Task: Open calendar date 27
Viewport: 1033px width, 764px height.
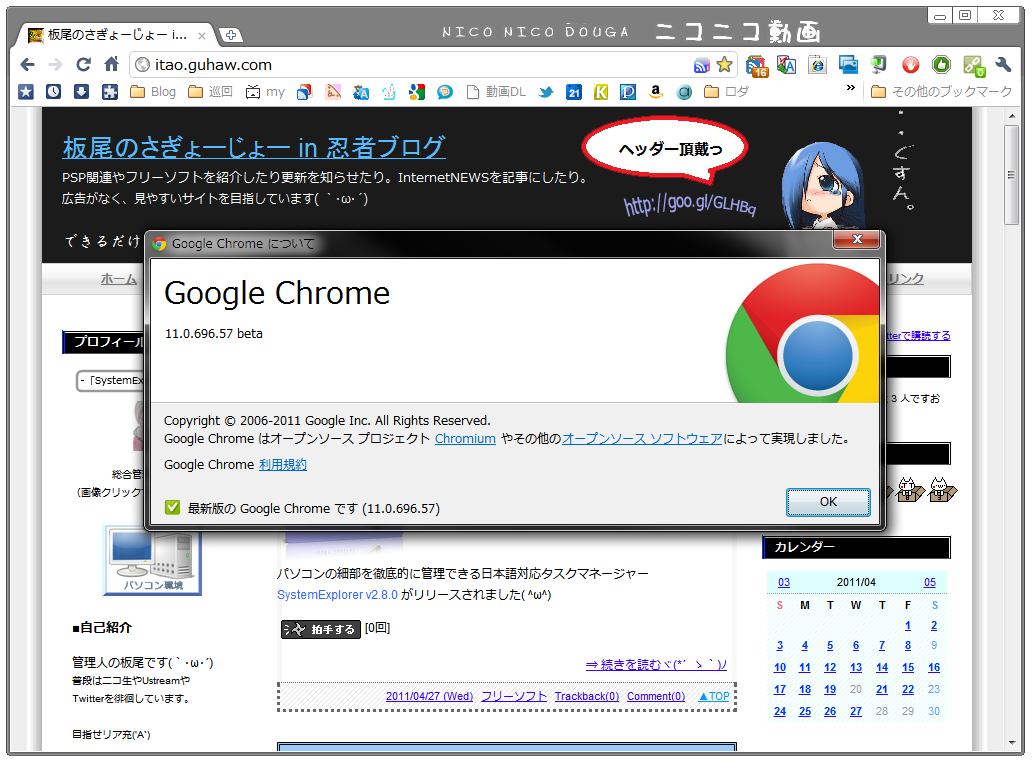Action: click(856, 711)
